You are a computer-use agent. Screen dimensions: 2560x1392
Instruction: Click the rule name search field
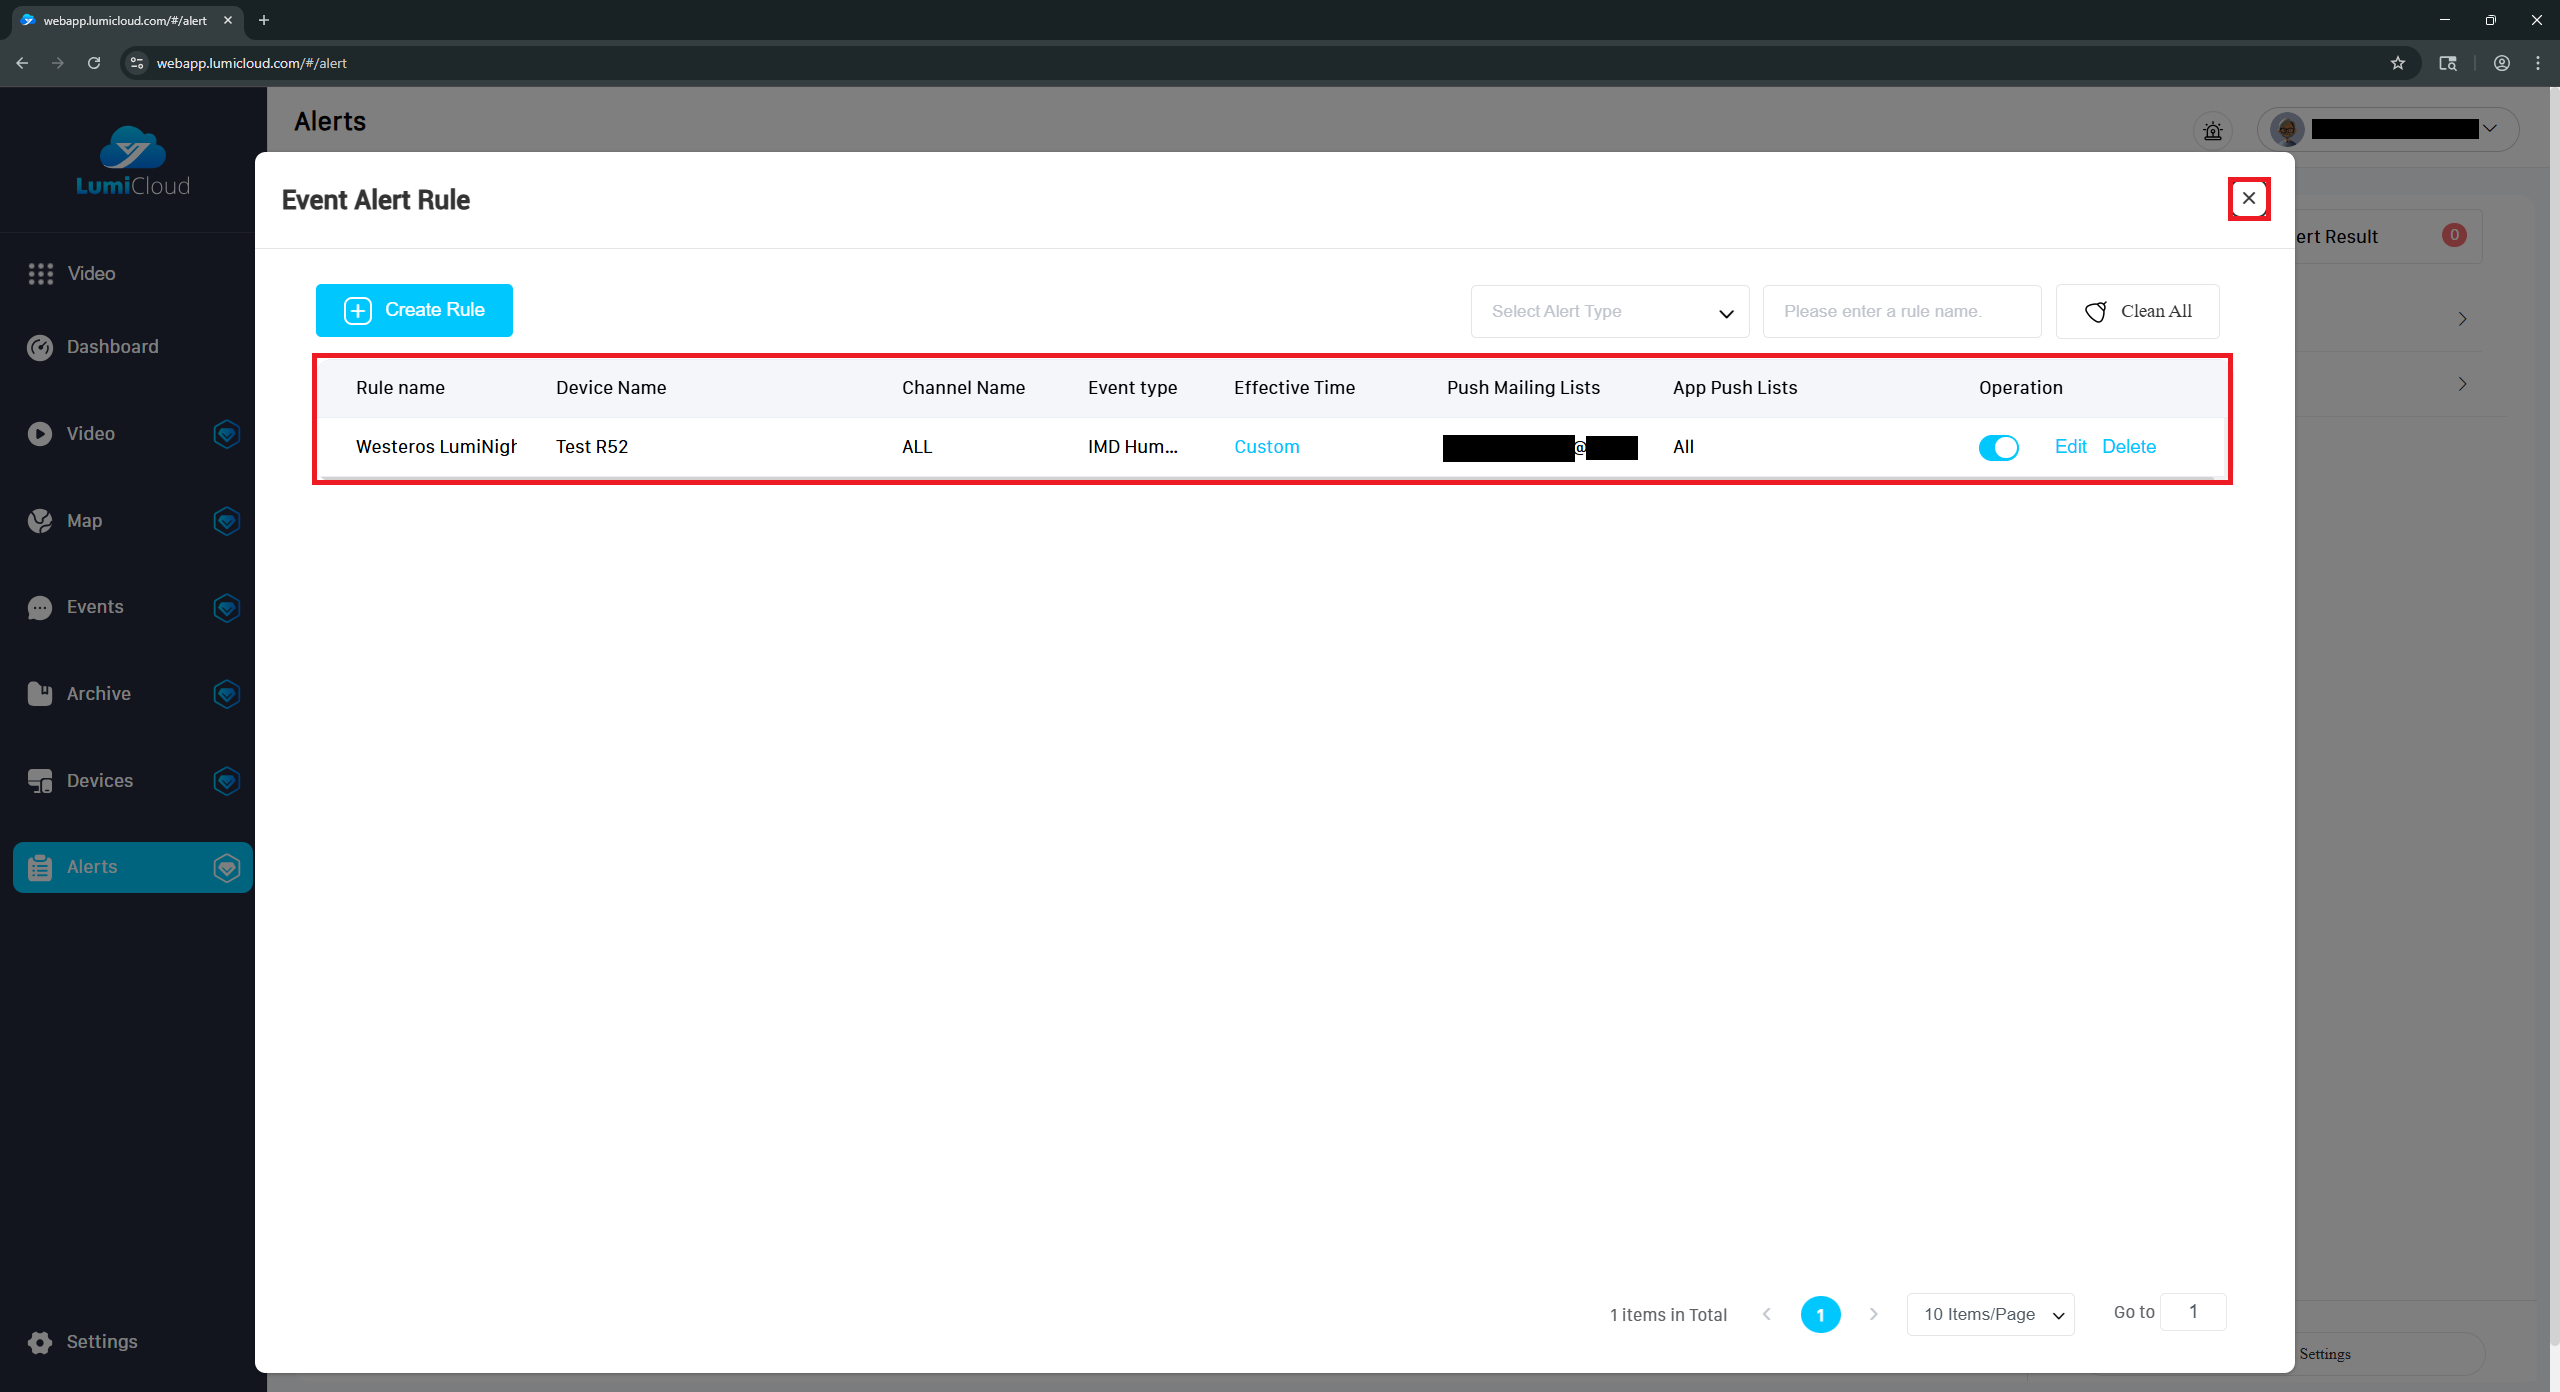pyautogui.click(x=1901, y=312)
